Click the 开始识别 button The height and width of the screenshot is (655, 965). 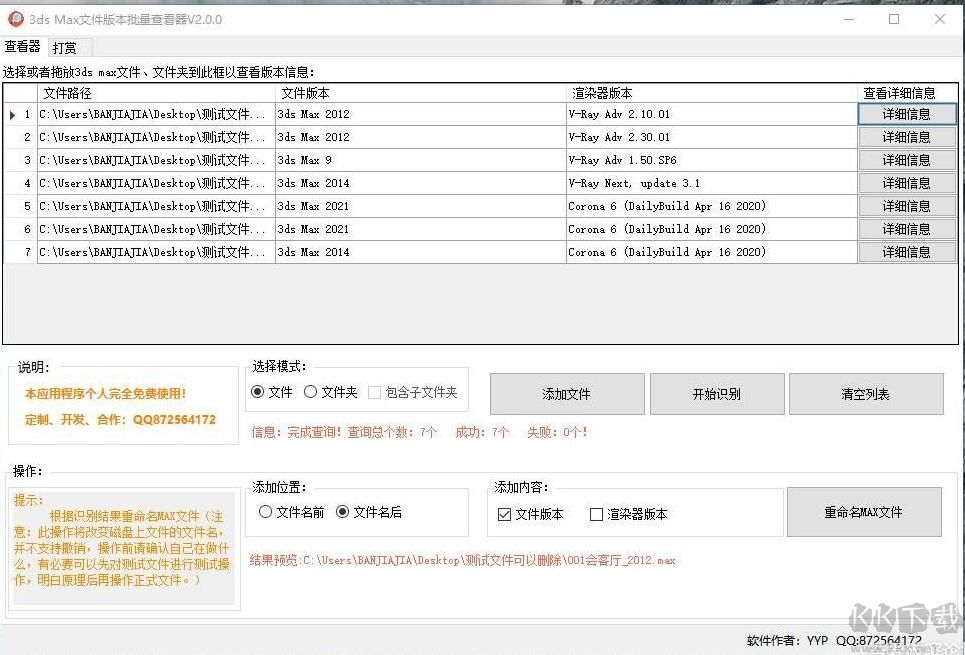click(716, 393)
